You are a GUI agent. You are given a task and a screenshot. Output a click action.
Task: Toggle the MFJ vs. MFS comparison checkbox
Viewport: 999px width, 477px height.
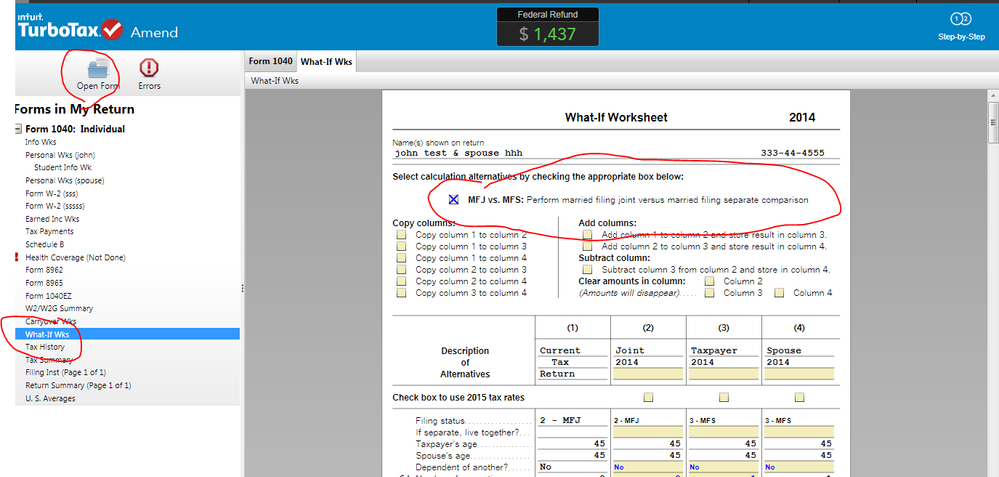454,200
